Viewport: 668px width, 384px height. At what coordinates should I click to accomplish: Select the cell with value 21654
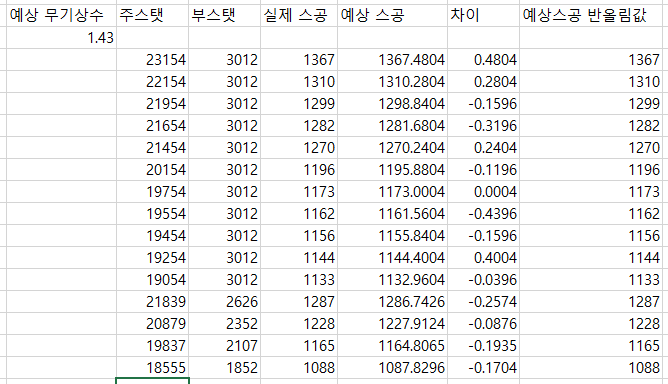point(153,126)
